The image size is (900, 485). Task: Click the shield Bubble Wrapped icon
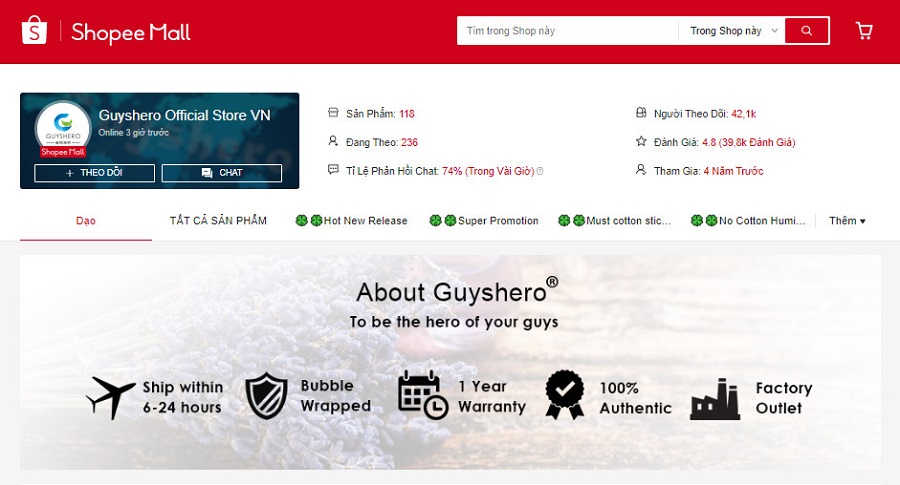pos(266,396)
